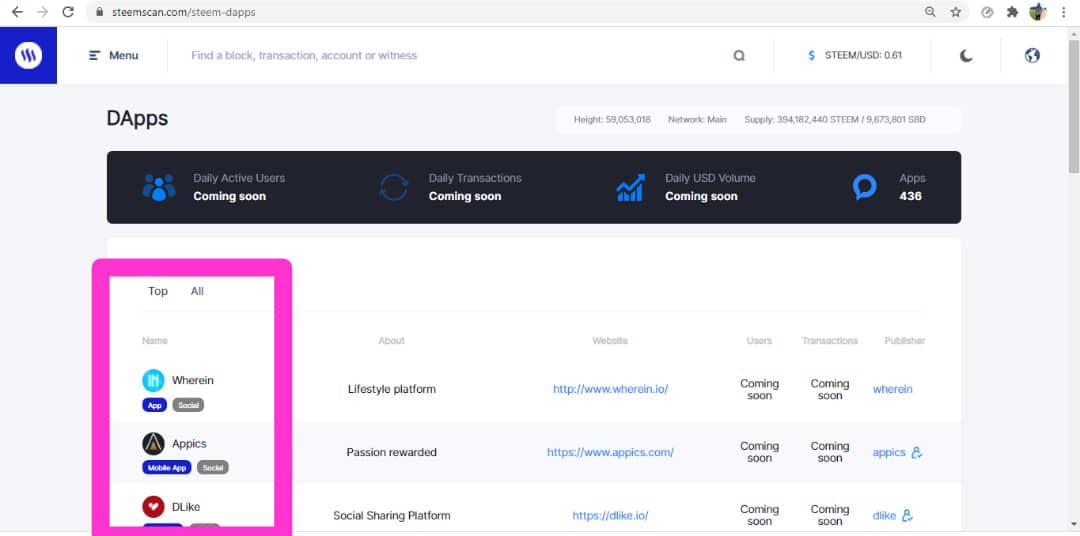The image size is (1080, 536).
Task: Click the Height: 59,053,018 stat
Action: point(612,120)
